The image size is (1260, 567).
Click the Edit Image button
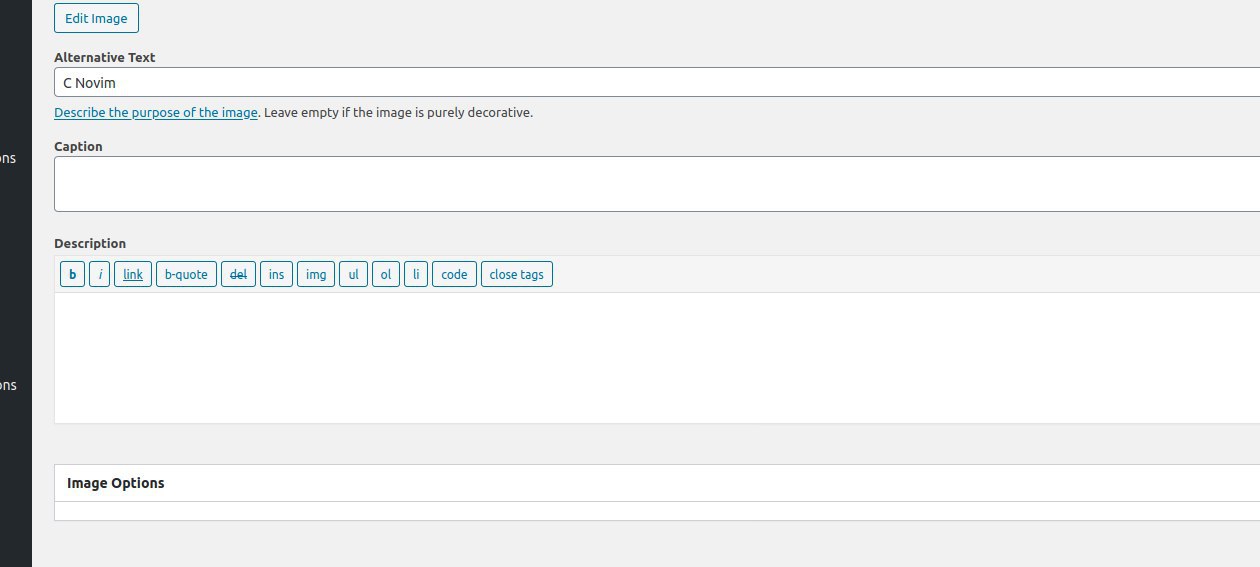(96, 18)
